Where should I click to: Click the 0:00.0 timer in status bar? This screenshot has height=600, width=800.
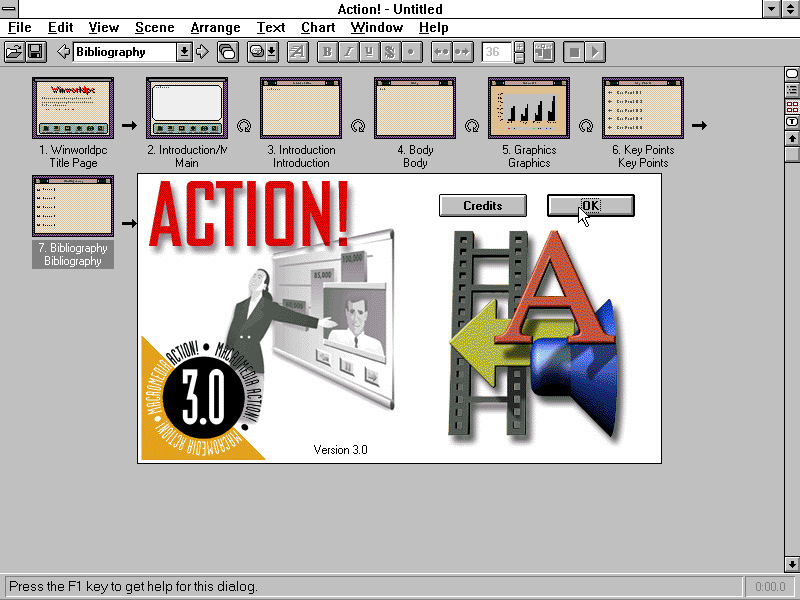(770, 587)
